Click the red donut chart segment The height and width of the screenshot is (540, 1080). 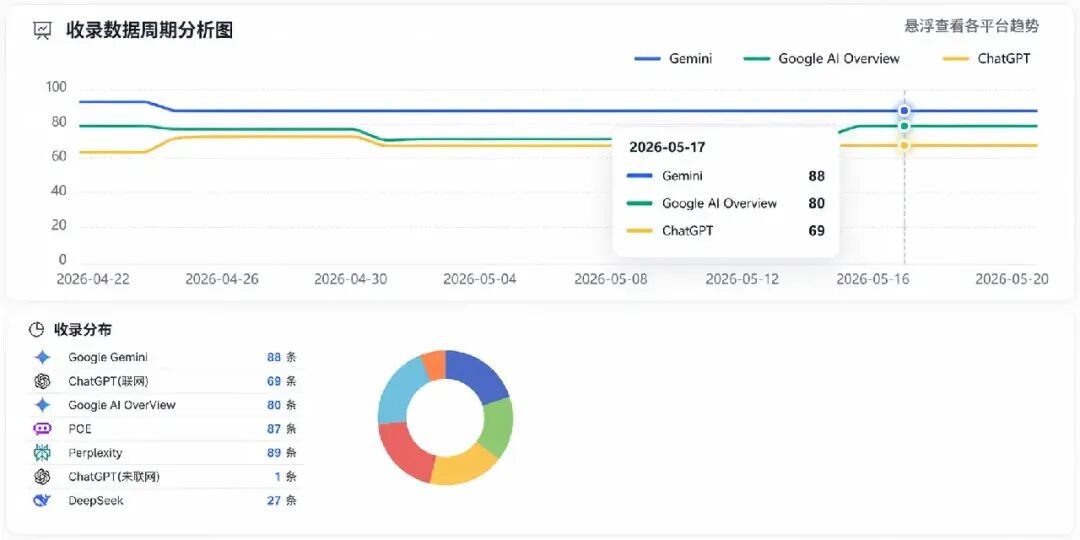[405, 450]
